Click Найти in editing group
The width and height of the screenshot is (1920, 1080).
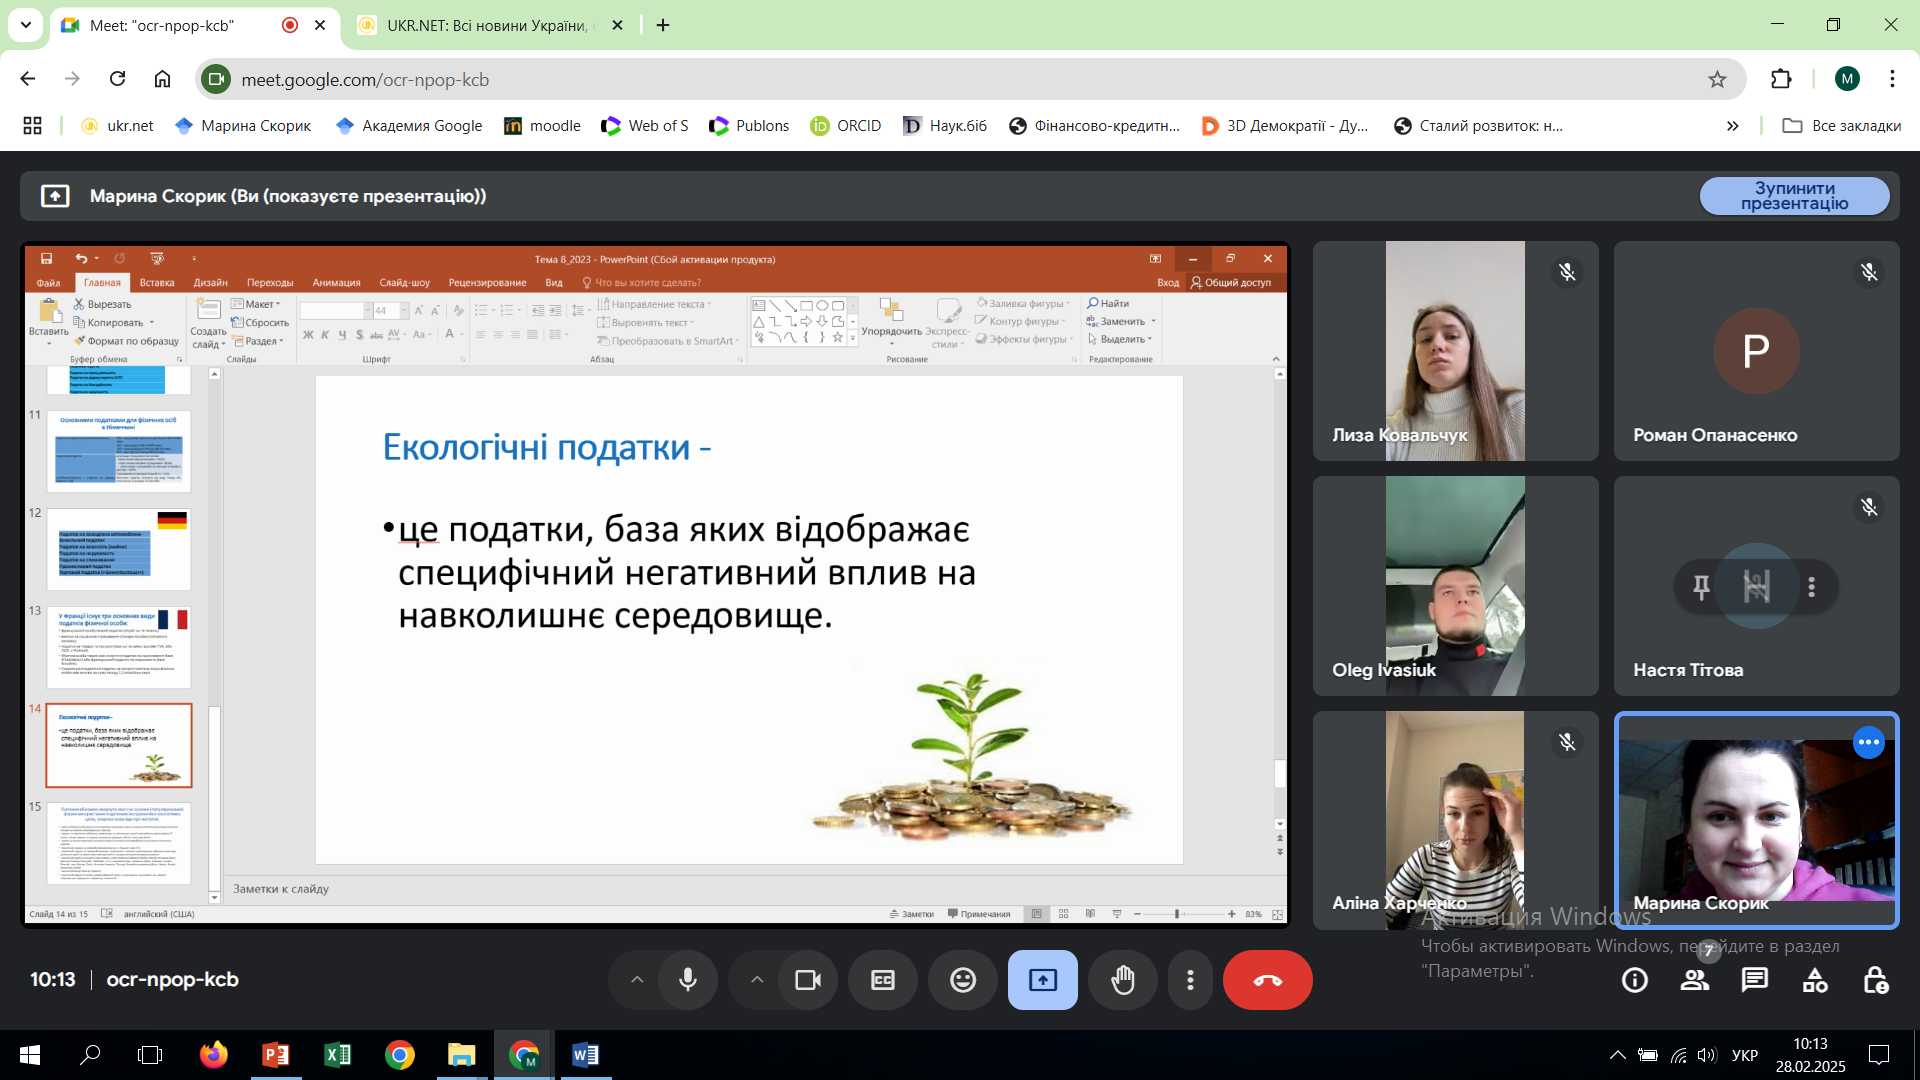point(1108,304)
